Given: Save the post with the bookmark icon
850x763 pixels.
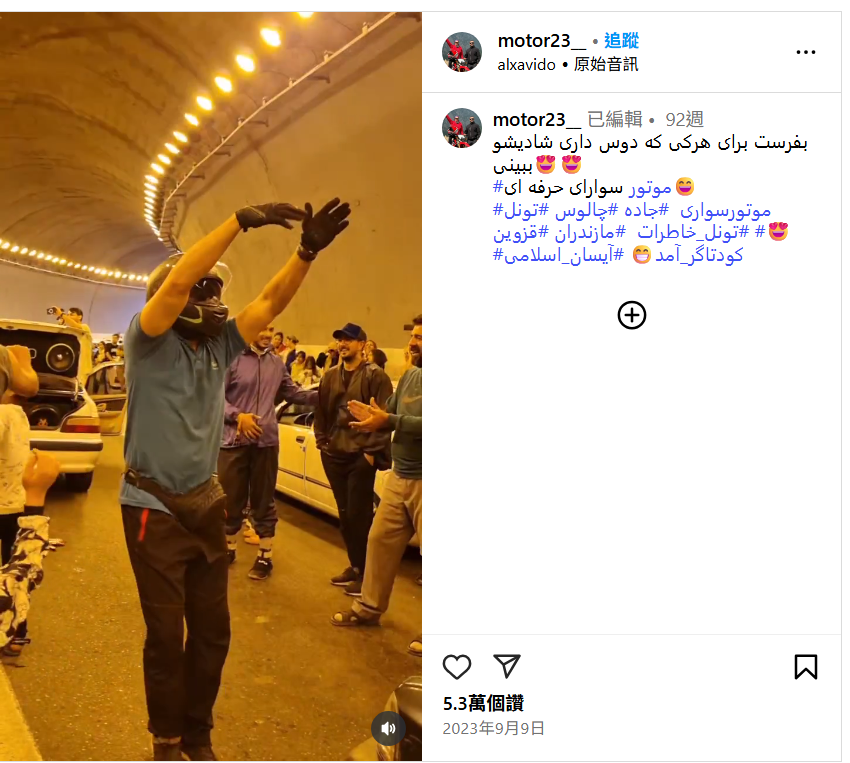Looking at the screenshot, I should (806, 667).
